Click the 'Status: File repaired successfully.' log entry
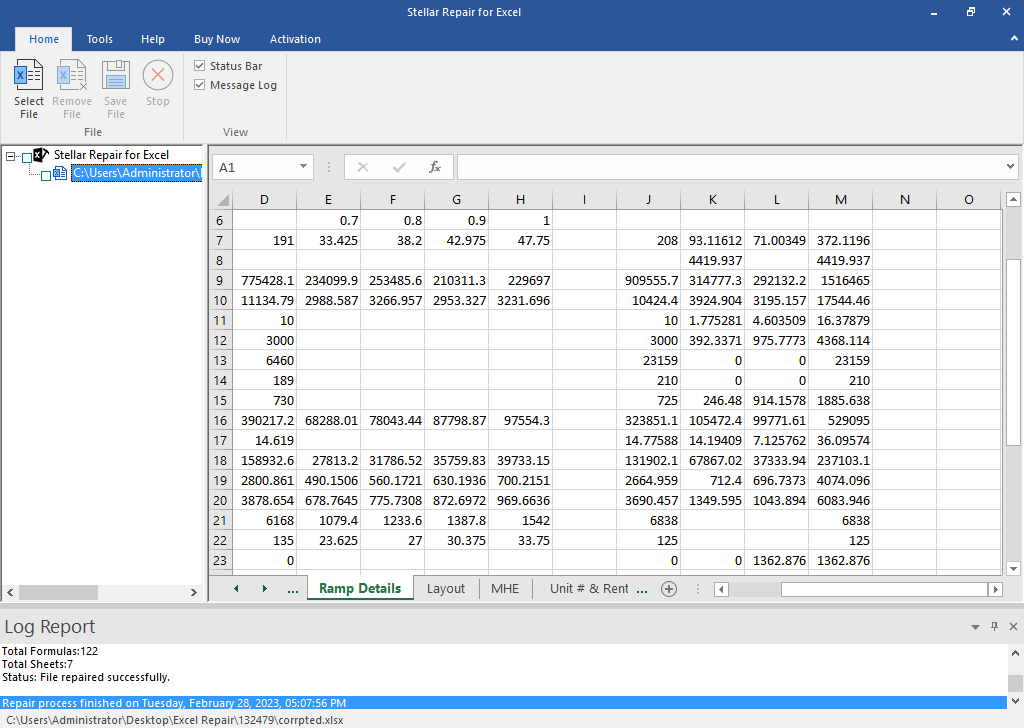The width and height of the screenshot is (1024, 728). 86,677
